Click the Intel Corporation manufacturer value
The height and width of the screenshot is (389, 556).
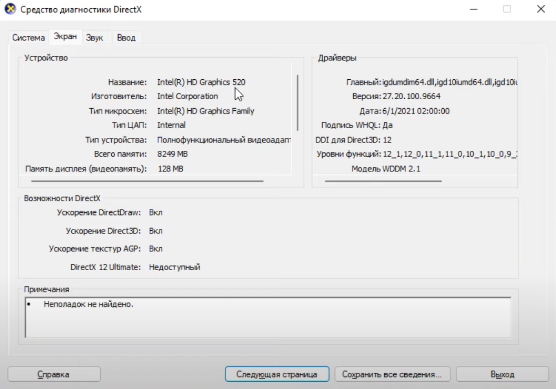click(x=188, y=96)
